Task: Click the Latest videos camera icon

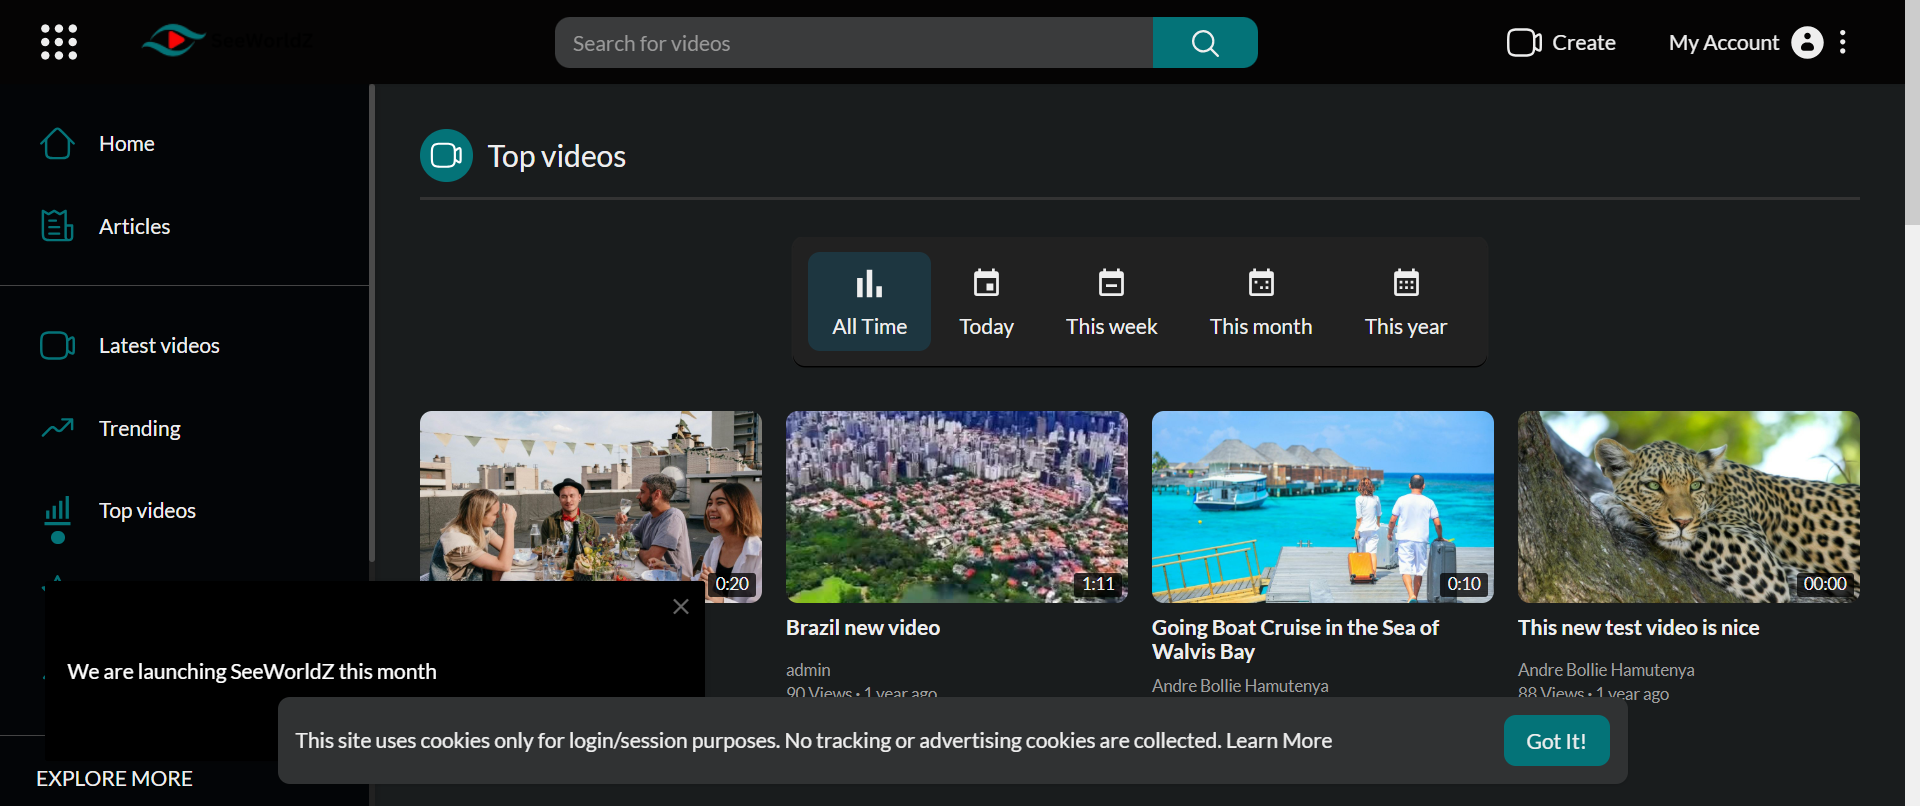Action: pos(57,346)
